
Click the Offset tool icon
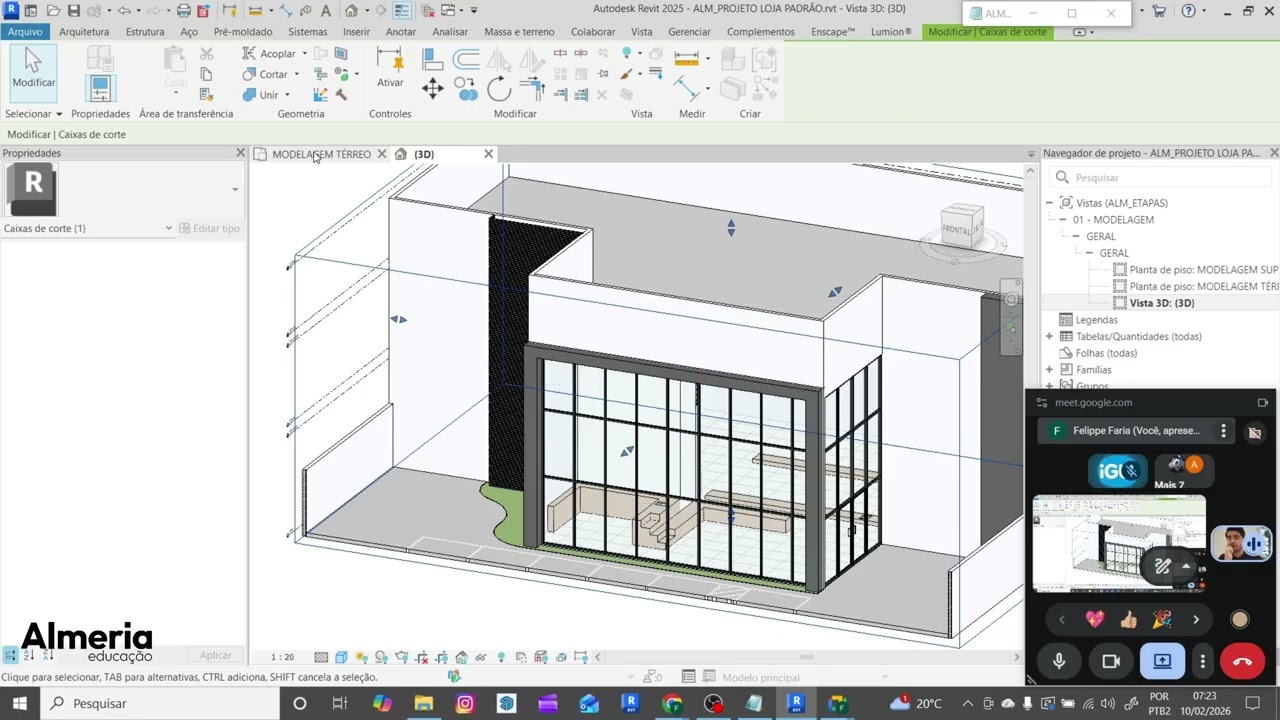[x=466, y=59]
